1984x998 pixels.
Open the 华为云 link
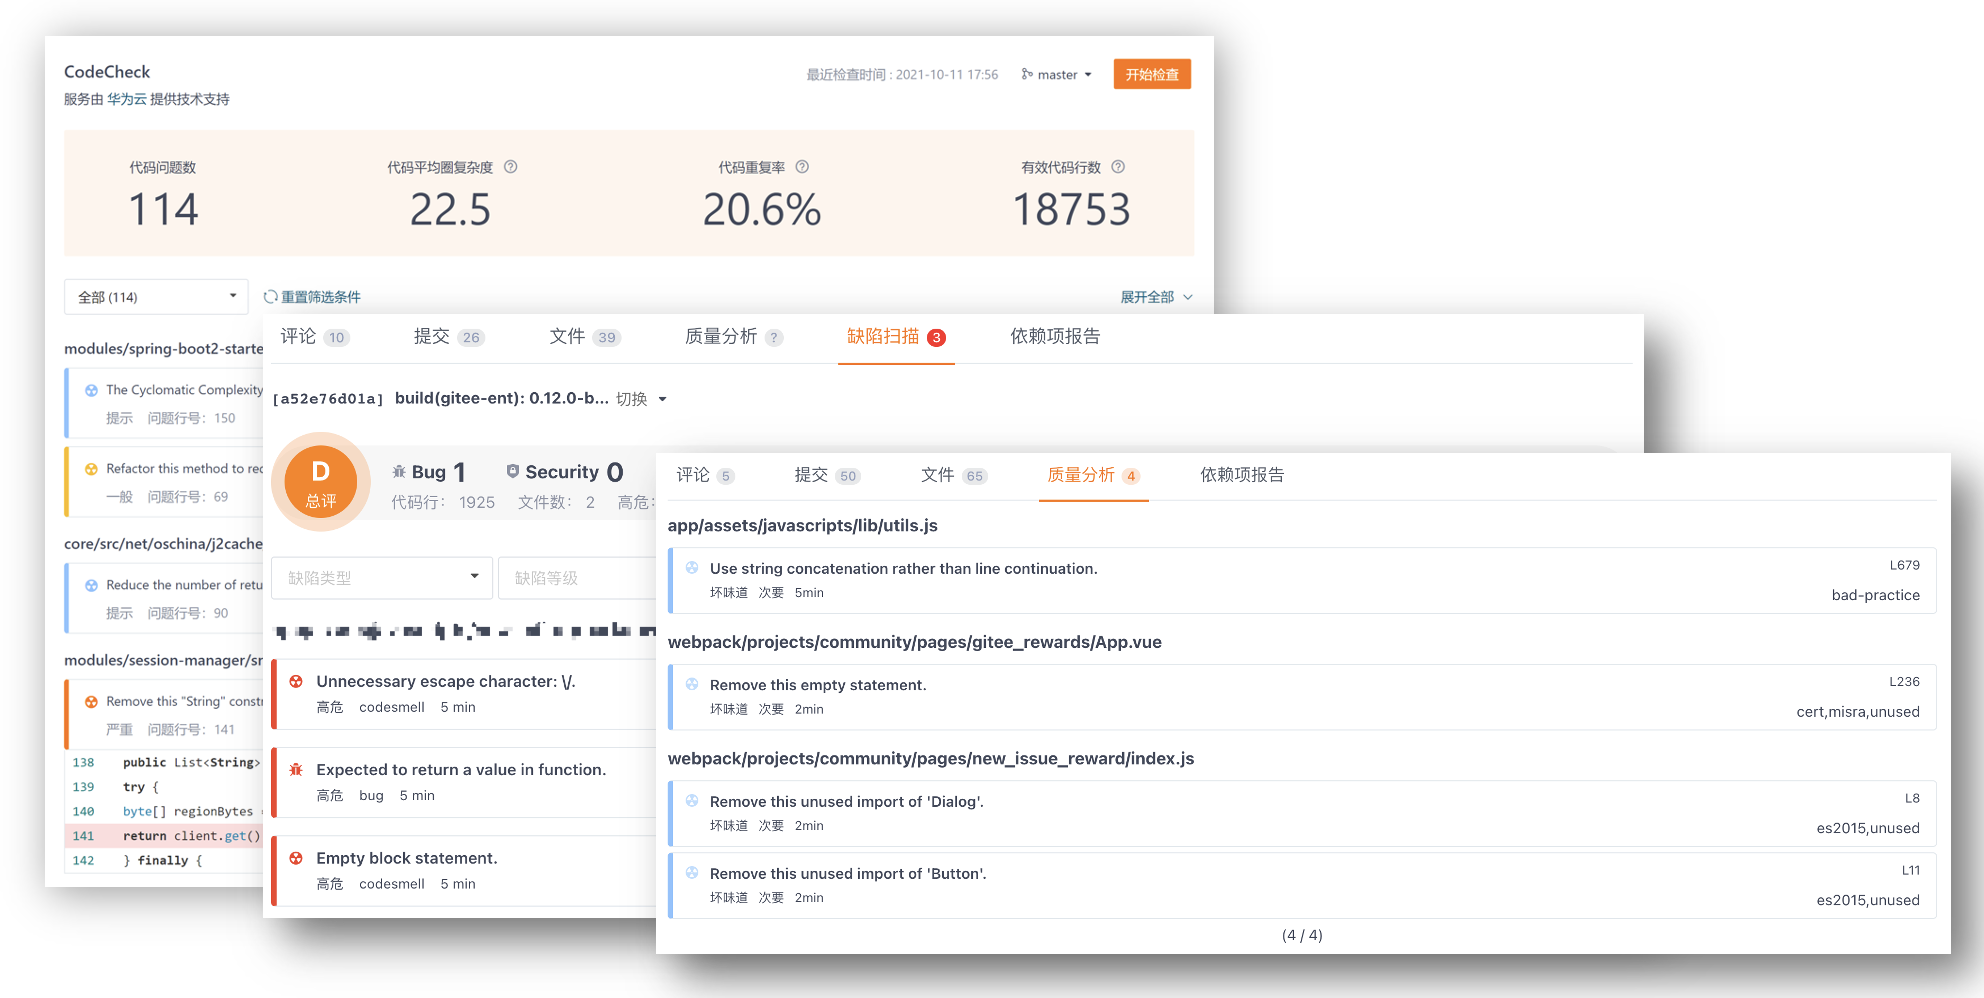click(x=127, y=99)
